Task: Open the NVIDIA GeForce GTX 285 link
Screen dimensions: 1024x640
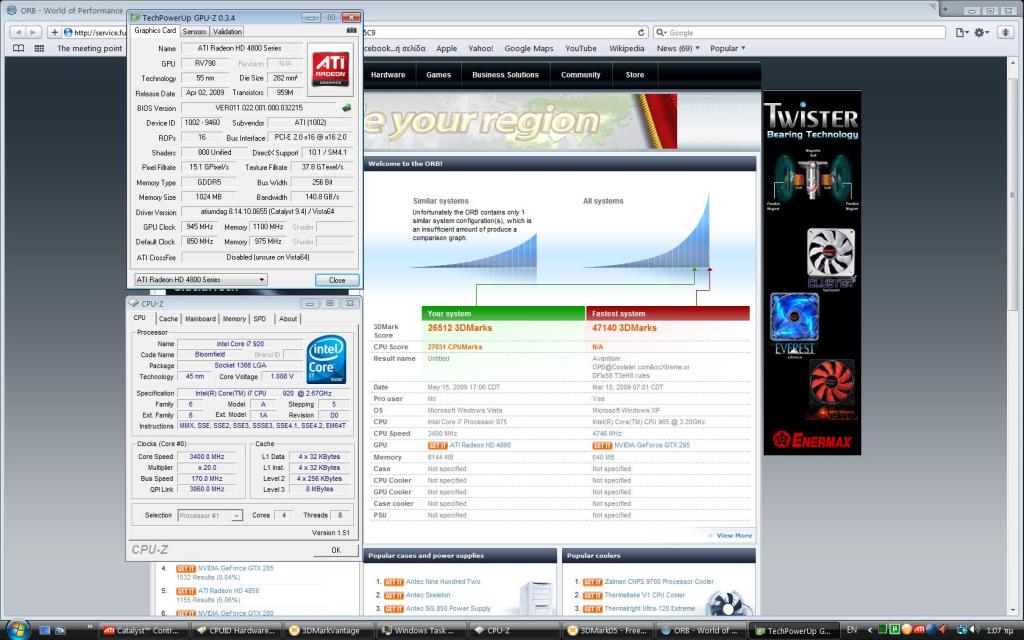Action: (236, 569)
